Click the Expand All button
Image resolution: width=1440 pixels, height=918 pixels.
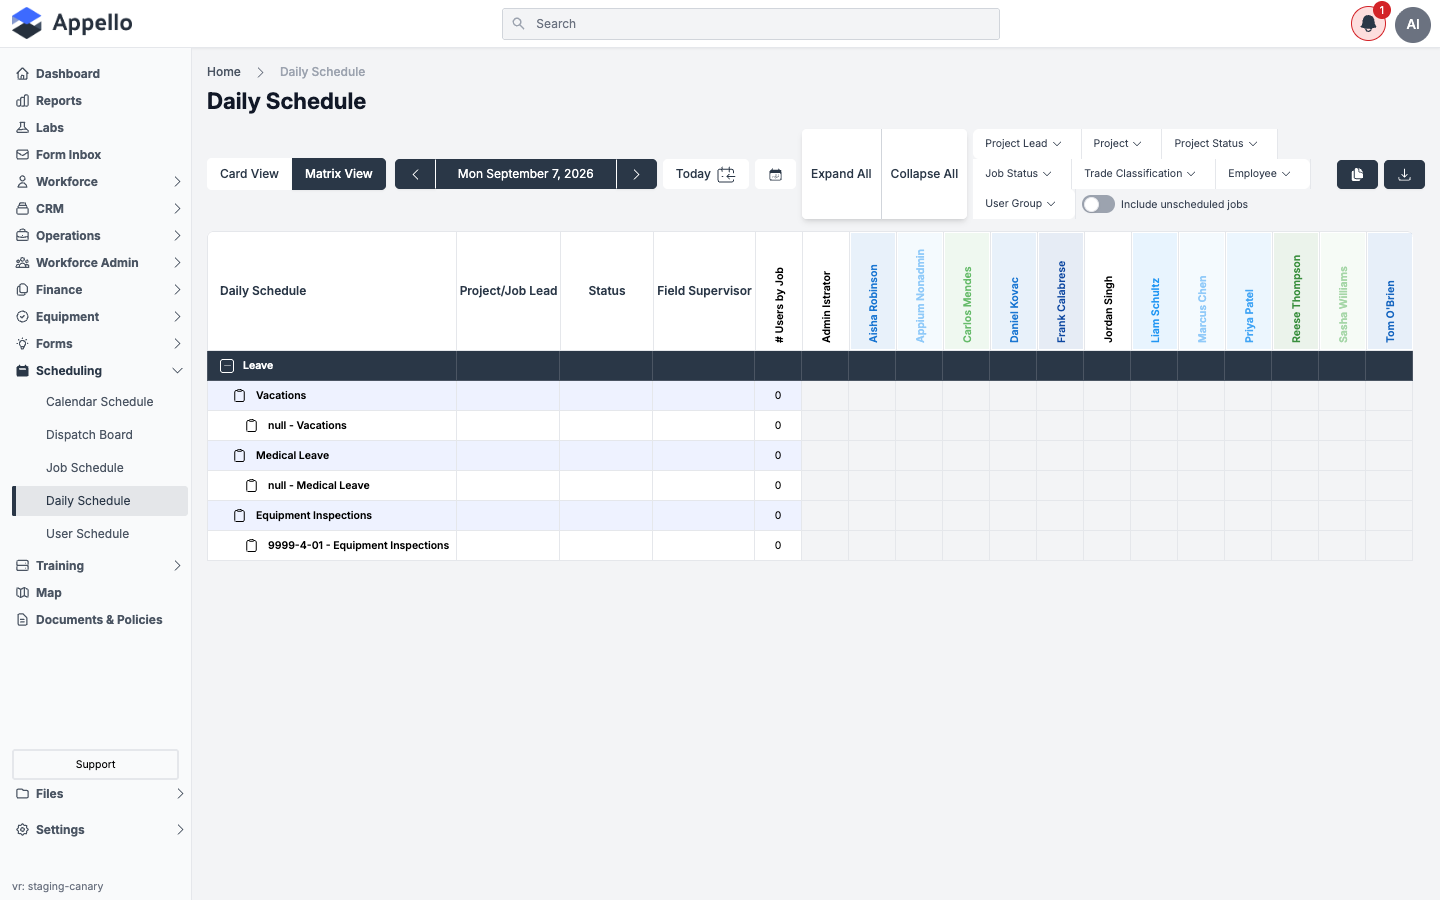click(841, 174)
